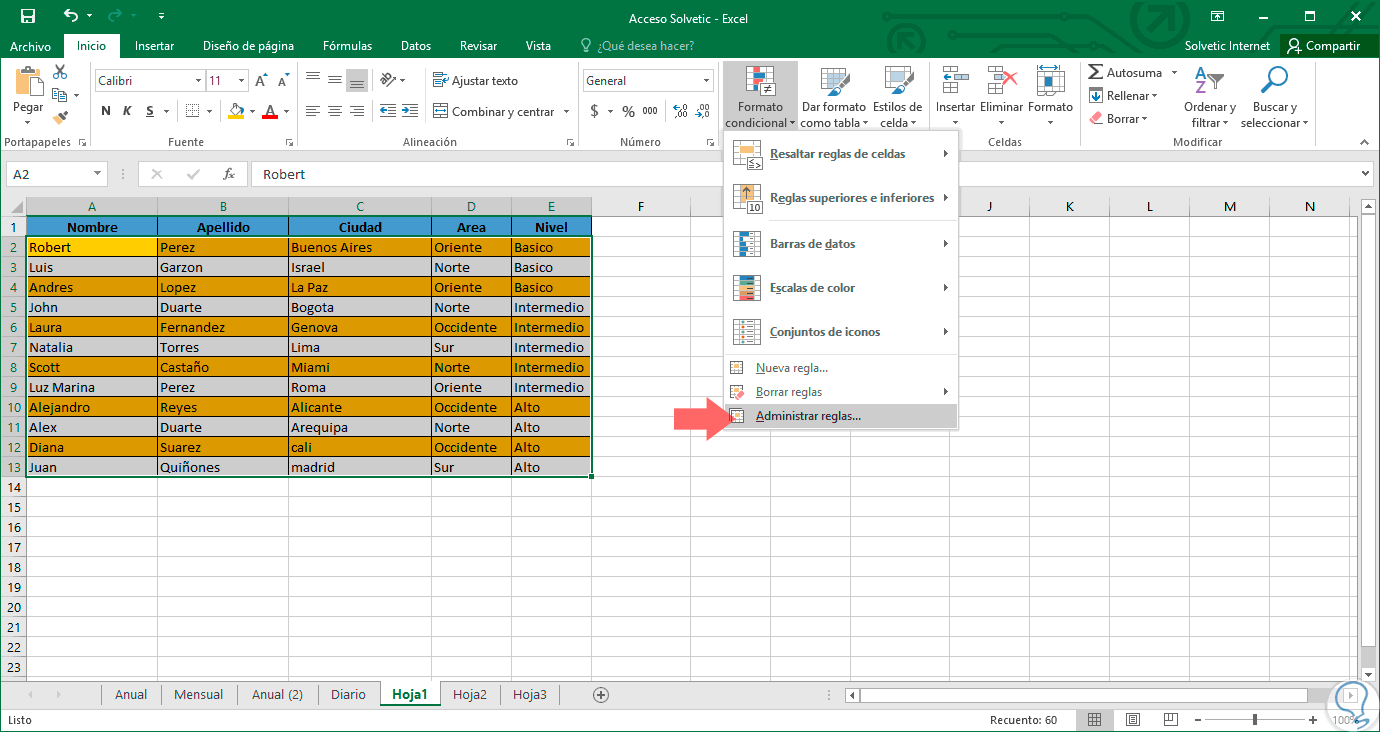Switch to the Fórmulas ribbon tab
Image resolution: width=1380 pixels, height=732 pixels.
coord(347,46)
